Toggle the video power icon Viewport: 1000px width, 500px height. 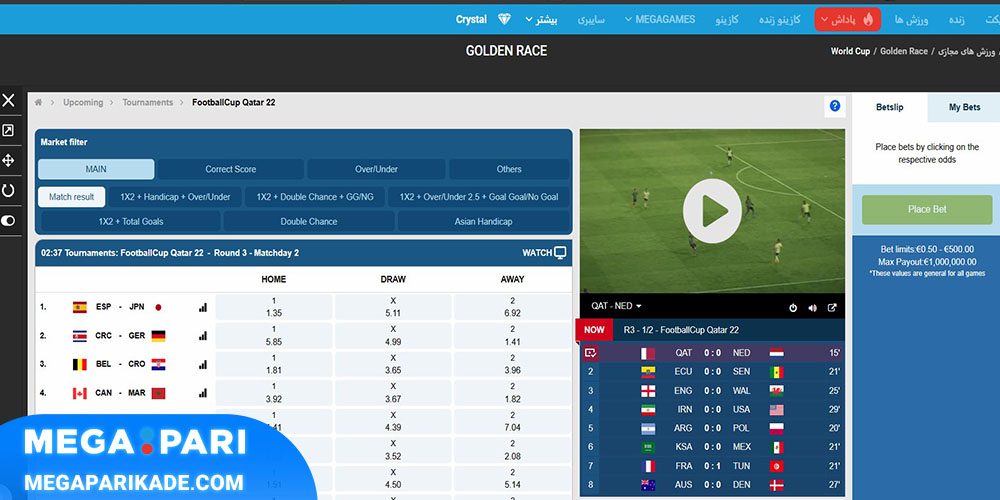(x=793, y=307)
